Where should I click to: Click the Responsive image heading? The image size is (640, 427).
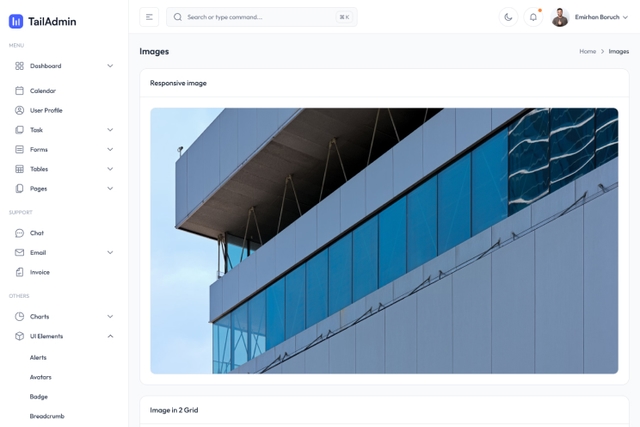178,83
